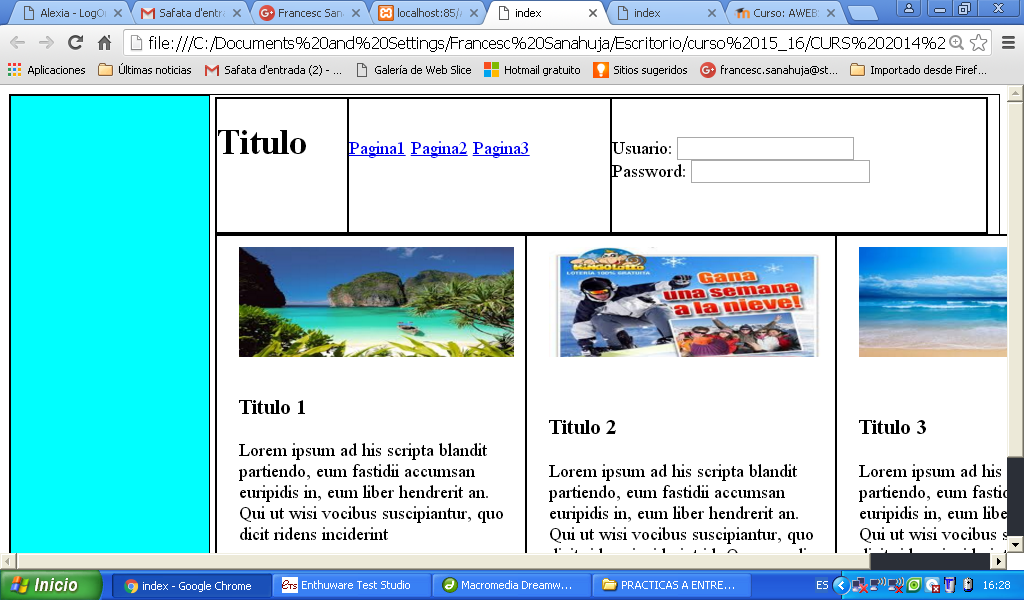
Task: Close the localhost:85 tab
Action: (x=474, y=13)
